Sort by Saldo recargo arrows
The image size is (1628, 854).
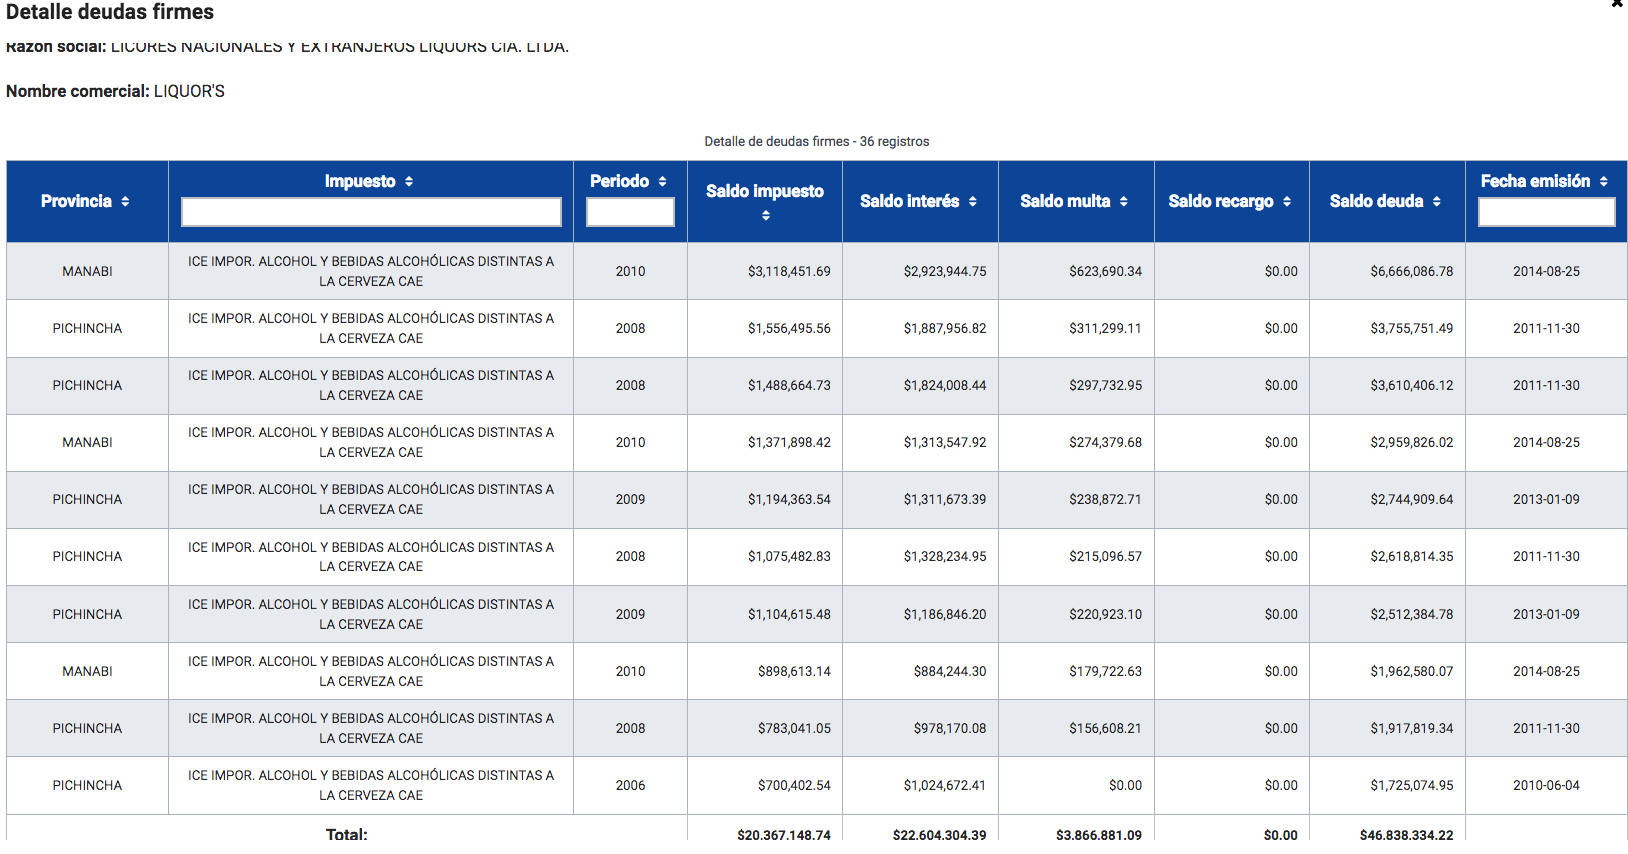[1287, 202]
